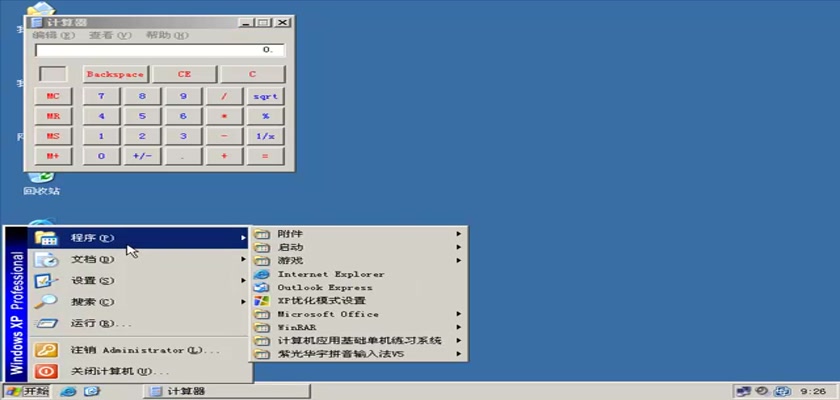Click digit 1 on the calculator
Screen dimensions: 840x400
[x=101, y=136]
